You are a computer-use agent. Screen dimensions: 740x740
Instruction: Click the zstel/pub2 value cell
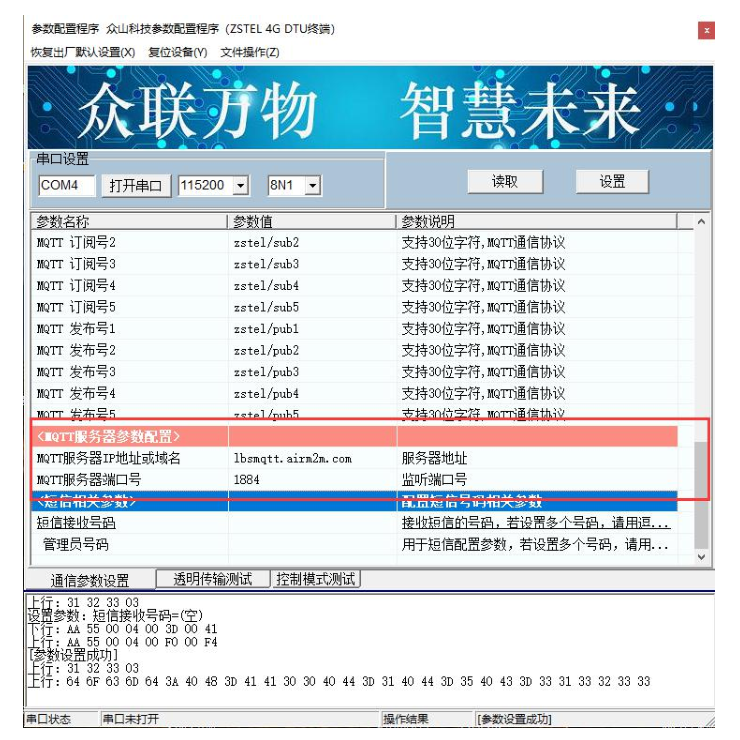coord(312,351)
